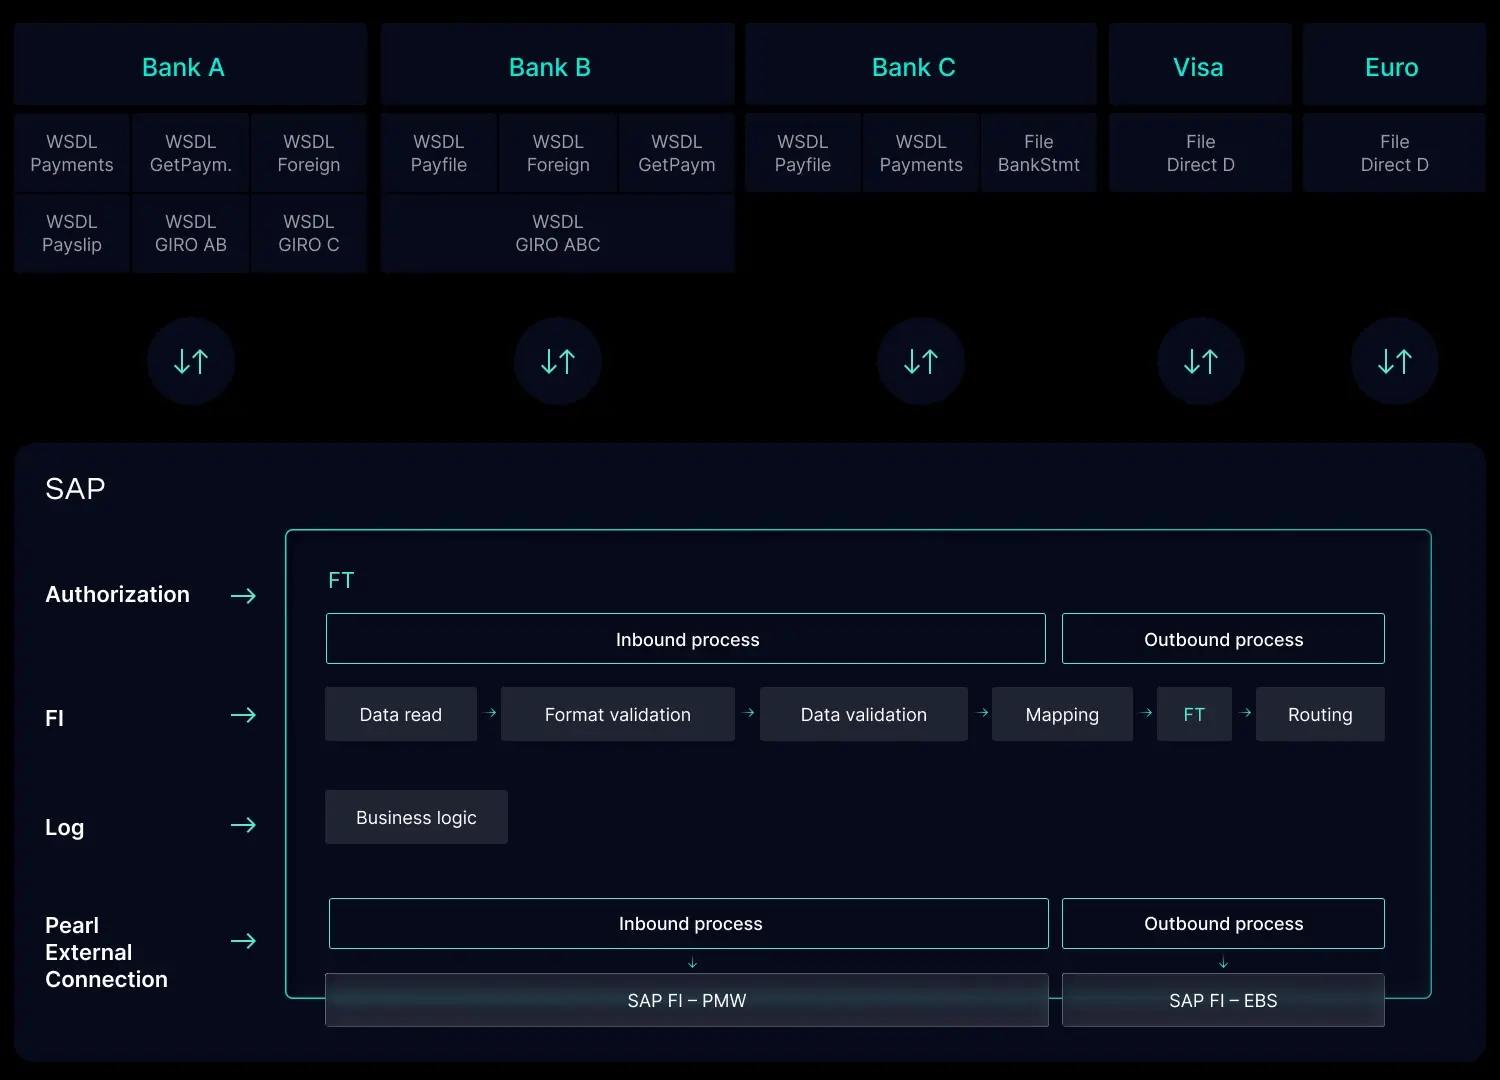Select the right arrow beside Log
This screenshot has width=1500, height=1080.
click(x=243, y=825)
